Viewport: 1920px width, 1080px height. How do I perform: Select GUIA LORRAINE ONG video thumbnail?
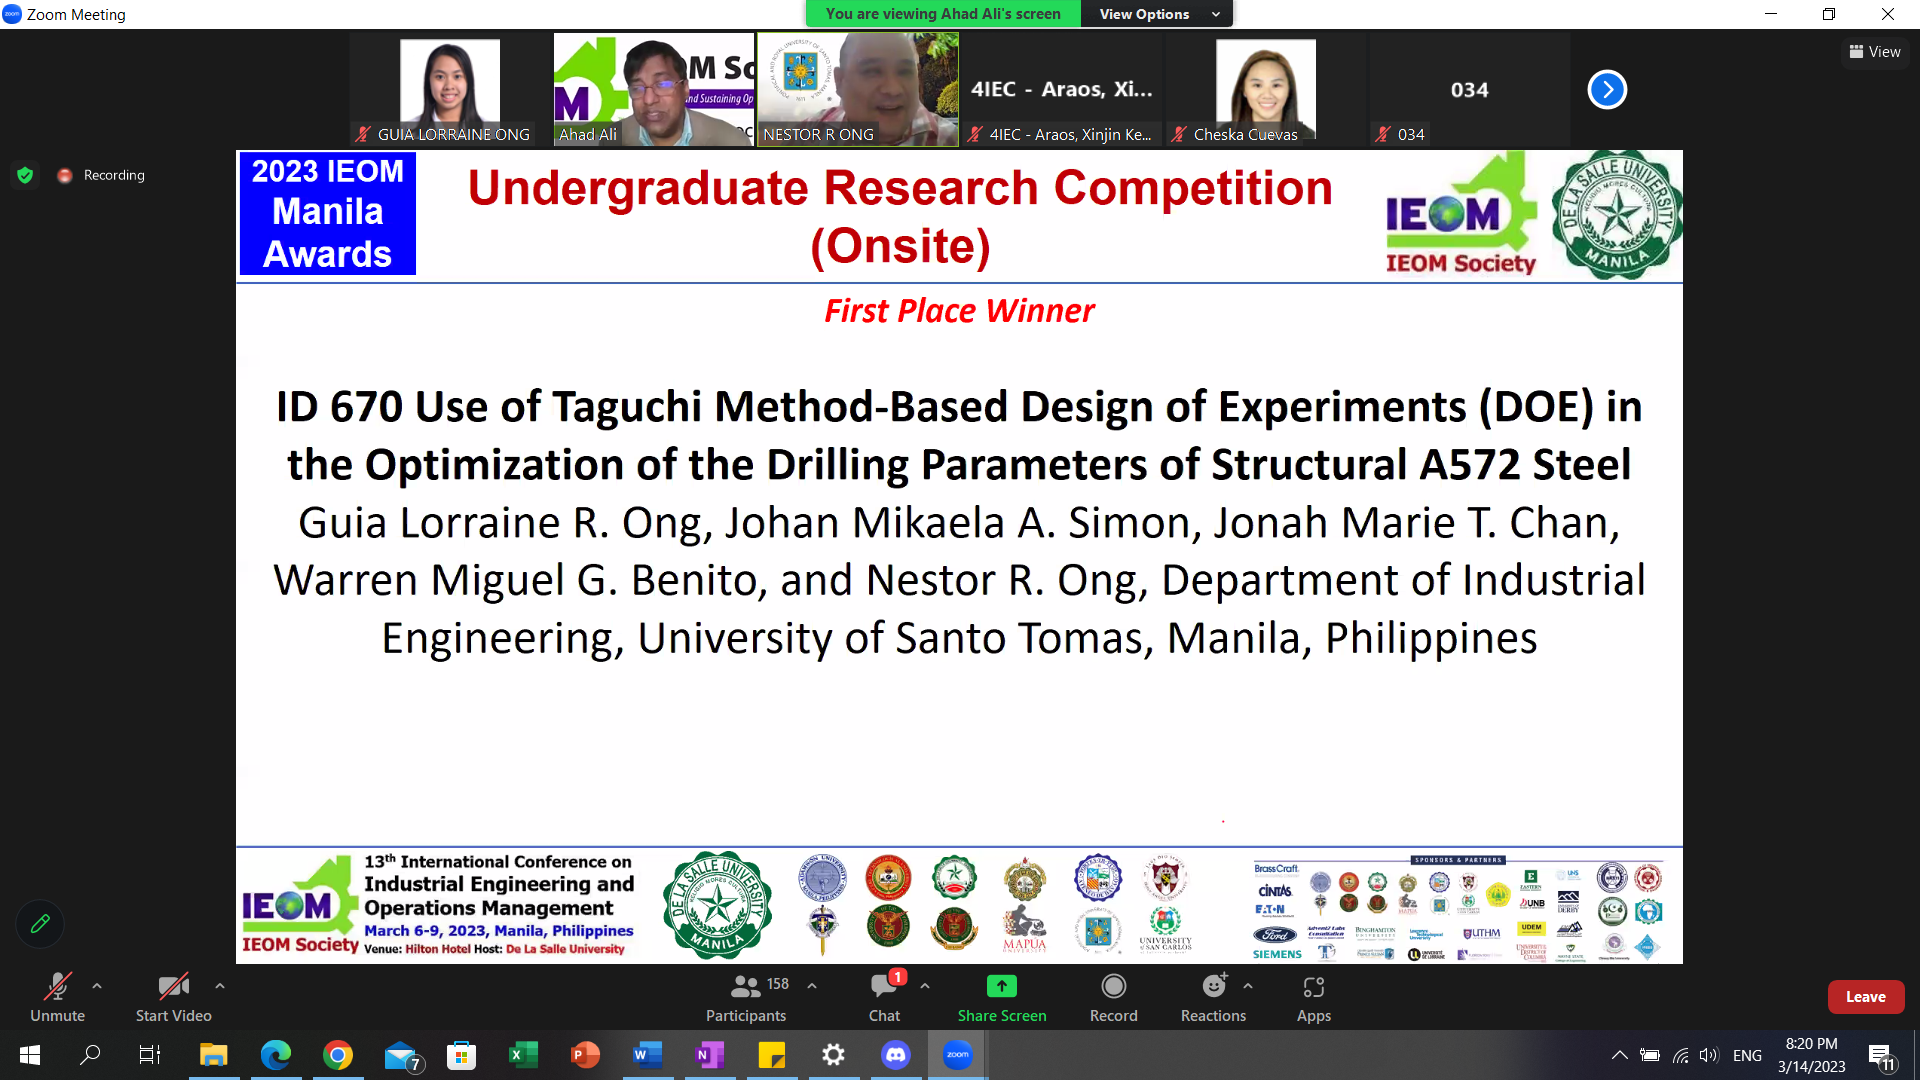450,90
